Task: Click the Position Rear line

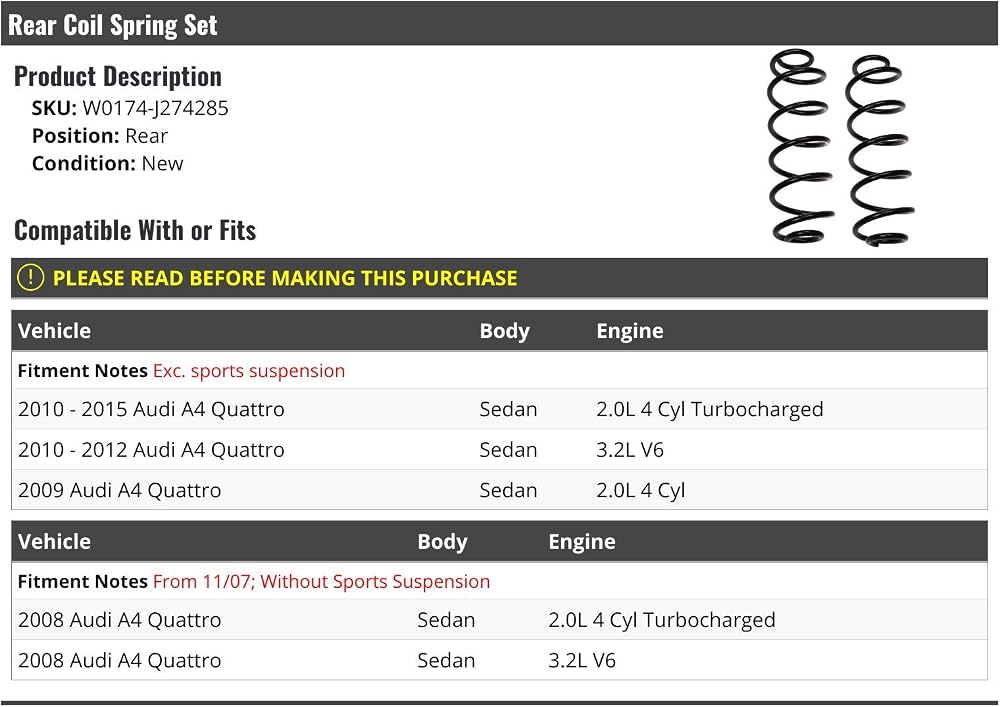Action: [100, 136]
